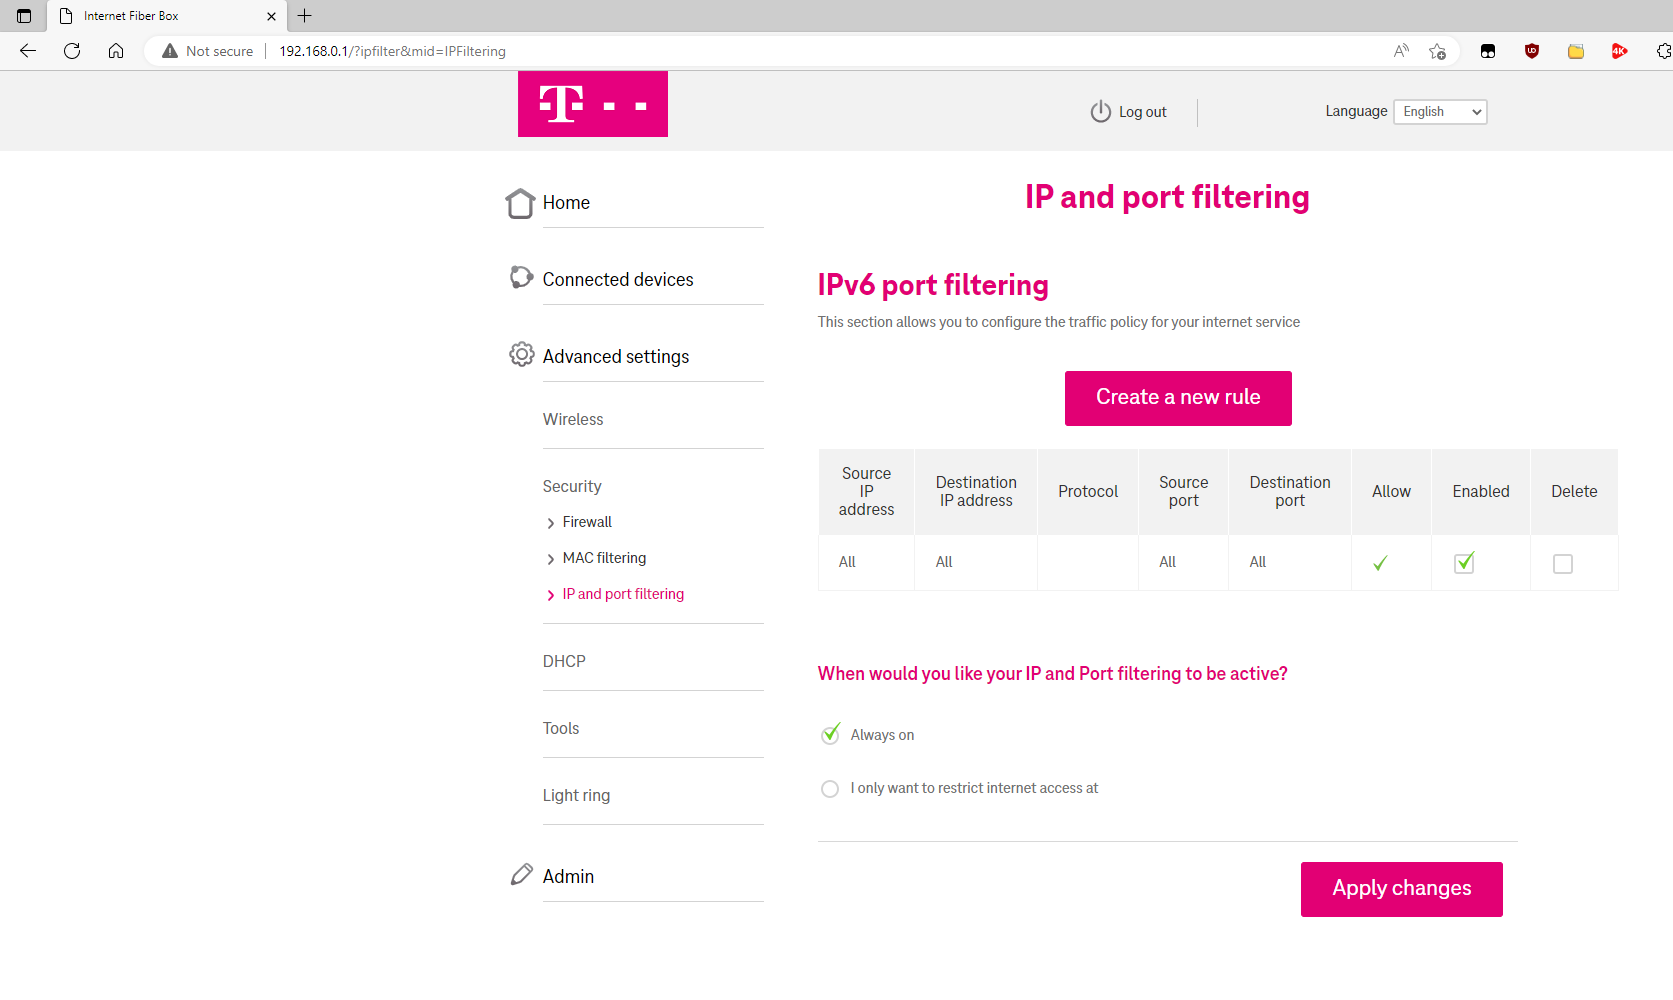Viewport: 1673px width, 1000px height.
Task: Expand the MAC filtering submenu item
Action: 604,558
